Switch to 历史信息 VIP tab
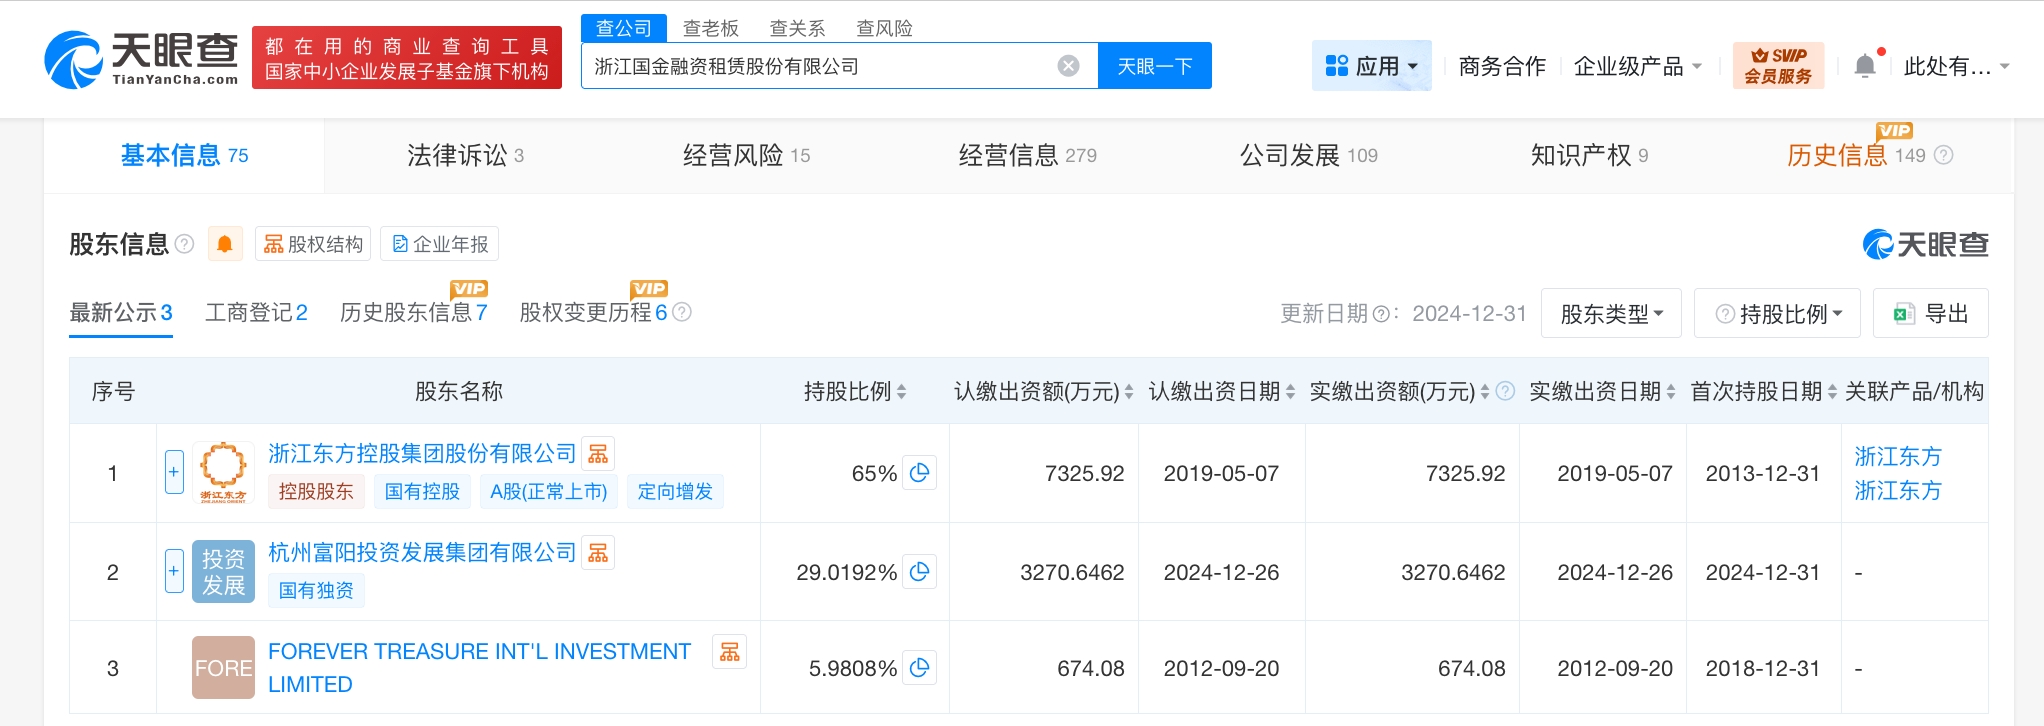This screenshot has width=2044, height=726. pyautogui.click(x=1856, y=155)
